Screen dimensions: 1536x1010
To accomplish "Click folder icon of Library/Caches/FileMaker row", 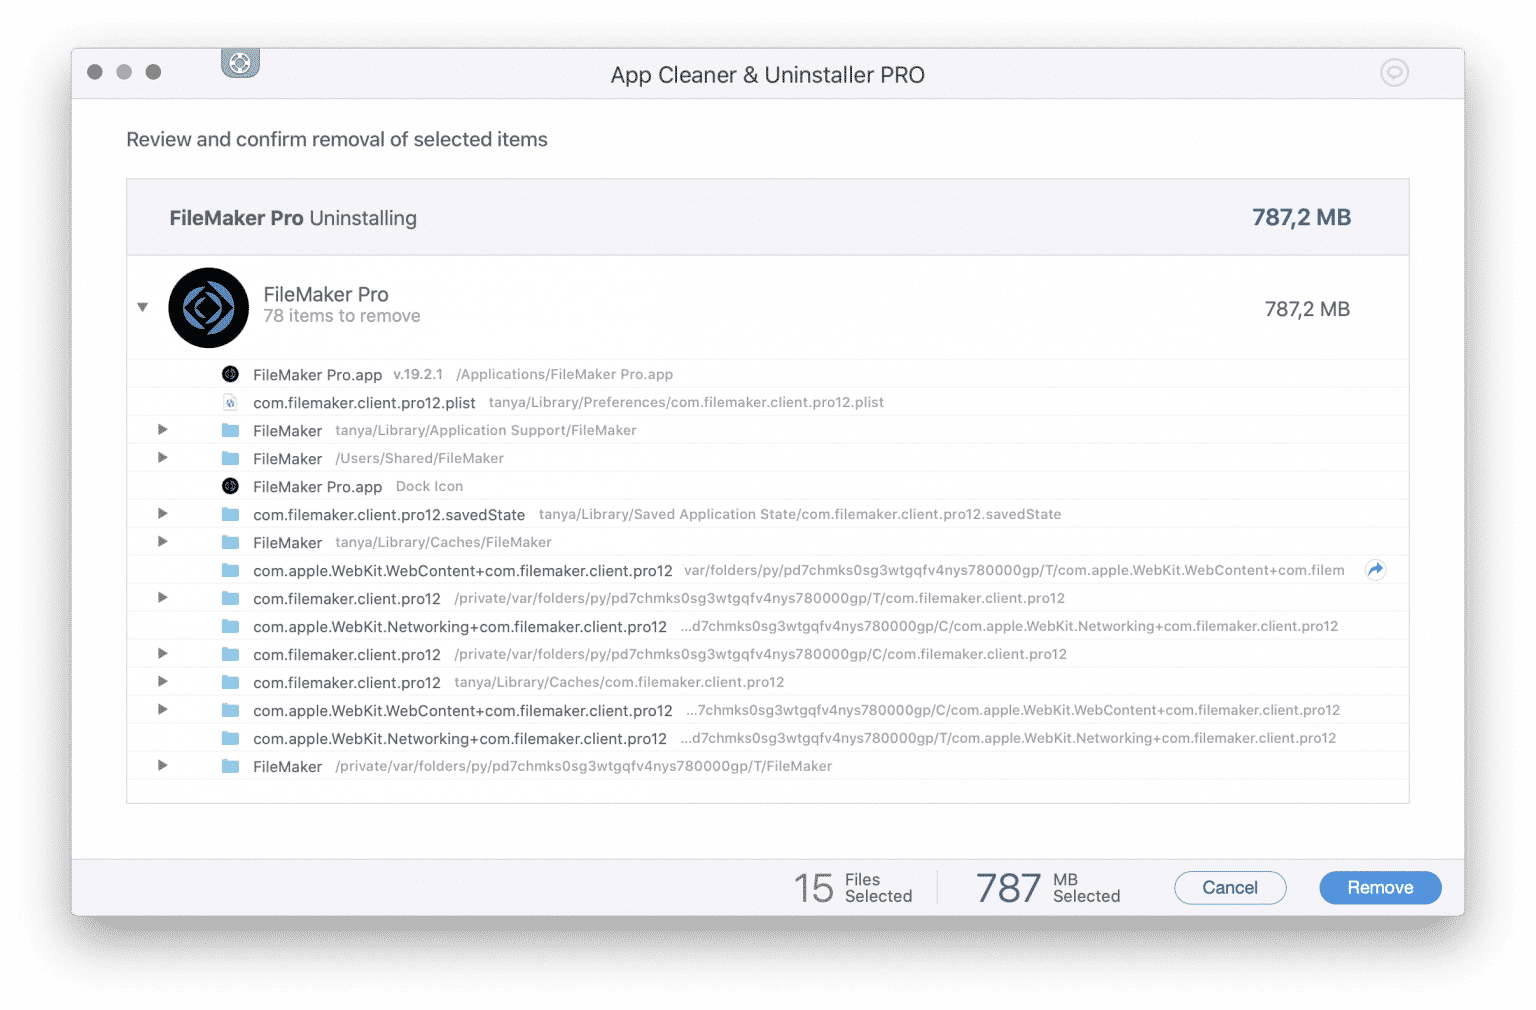I will [230, 542].
